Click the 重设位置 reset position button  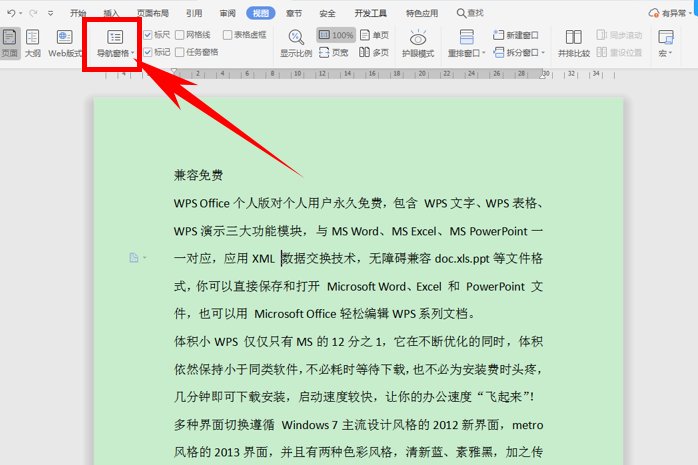click(x=619, y=53)
